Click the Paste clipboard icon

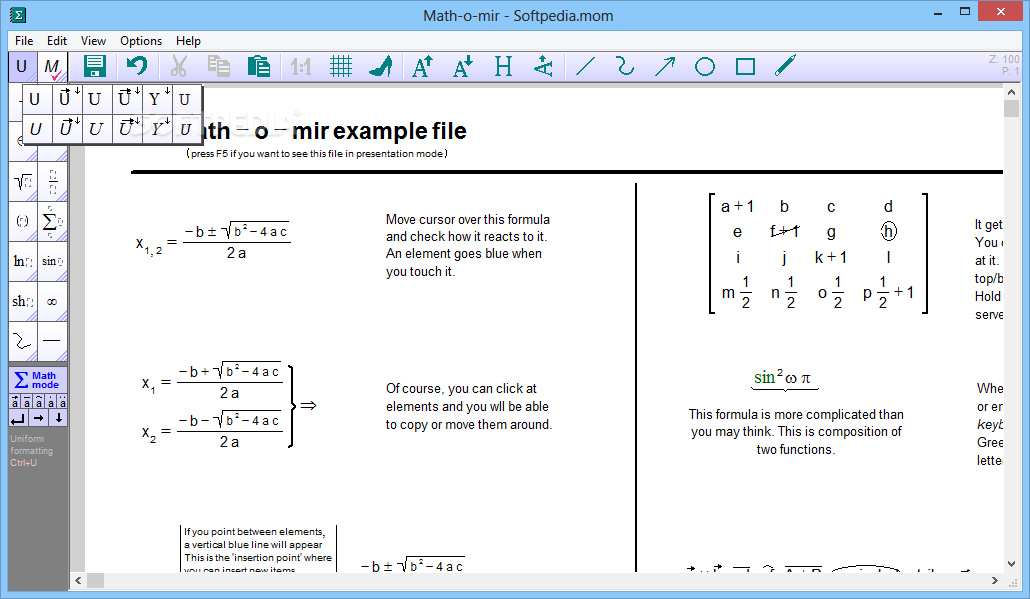click(259, 66)
